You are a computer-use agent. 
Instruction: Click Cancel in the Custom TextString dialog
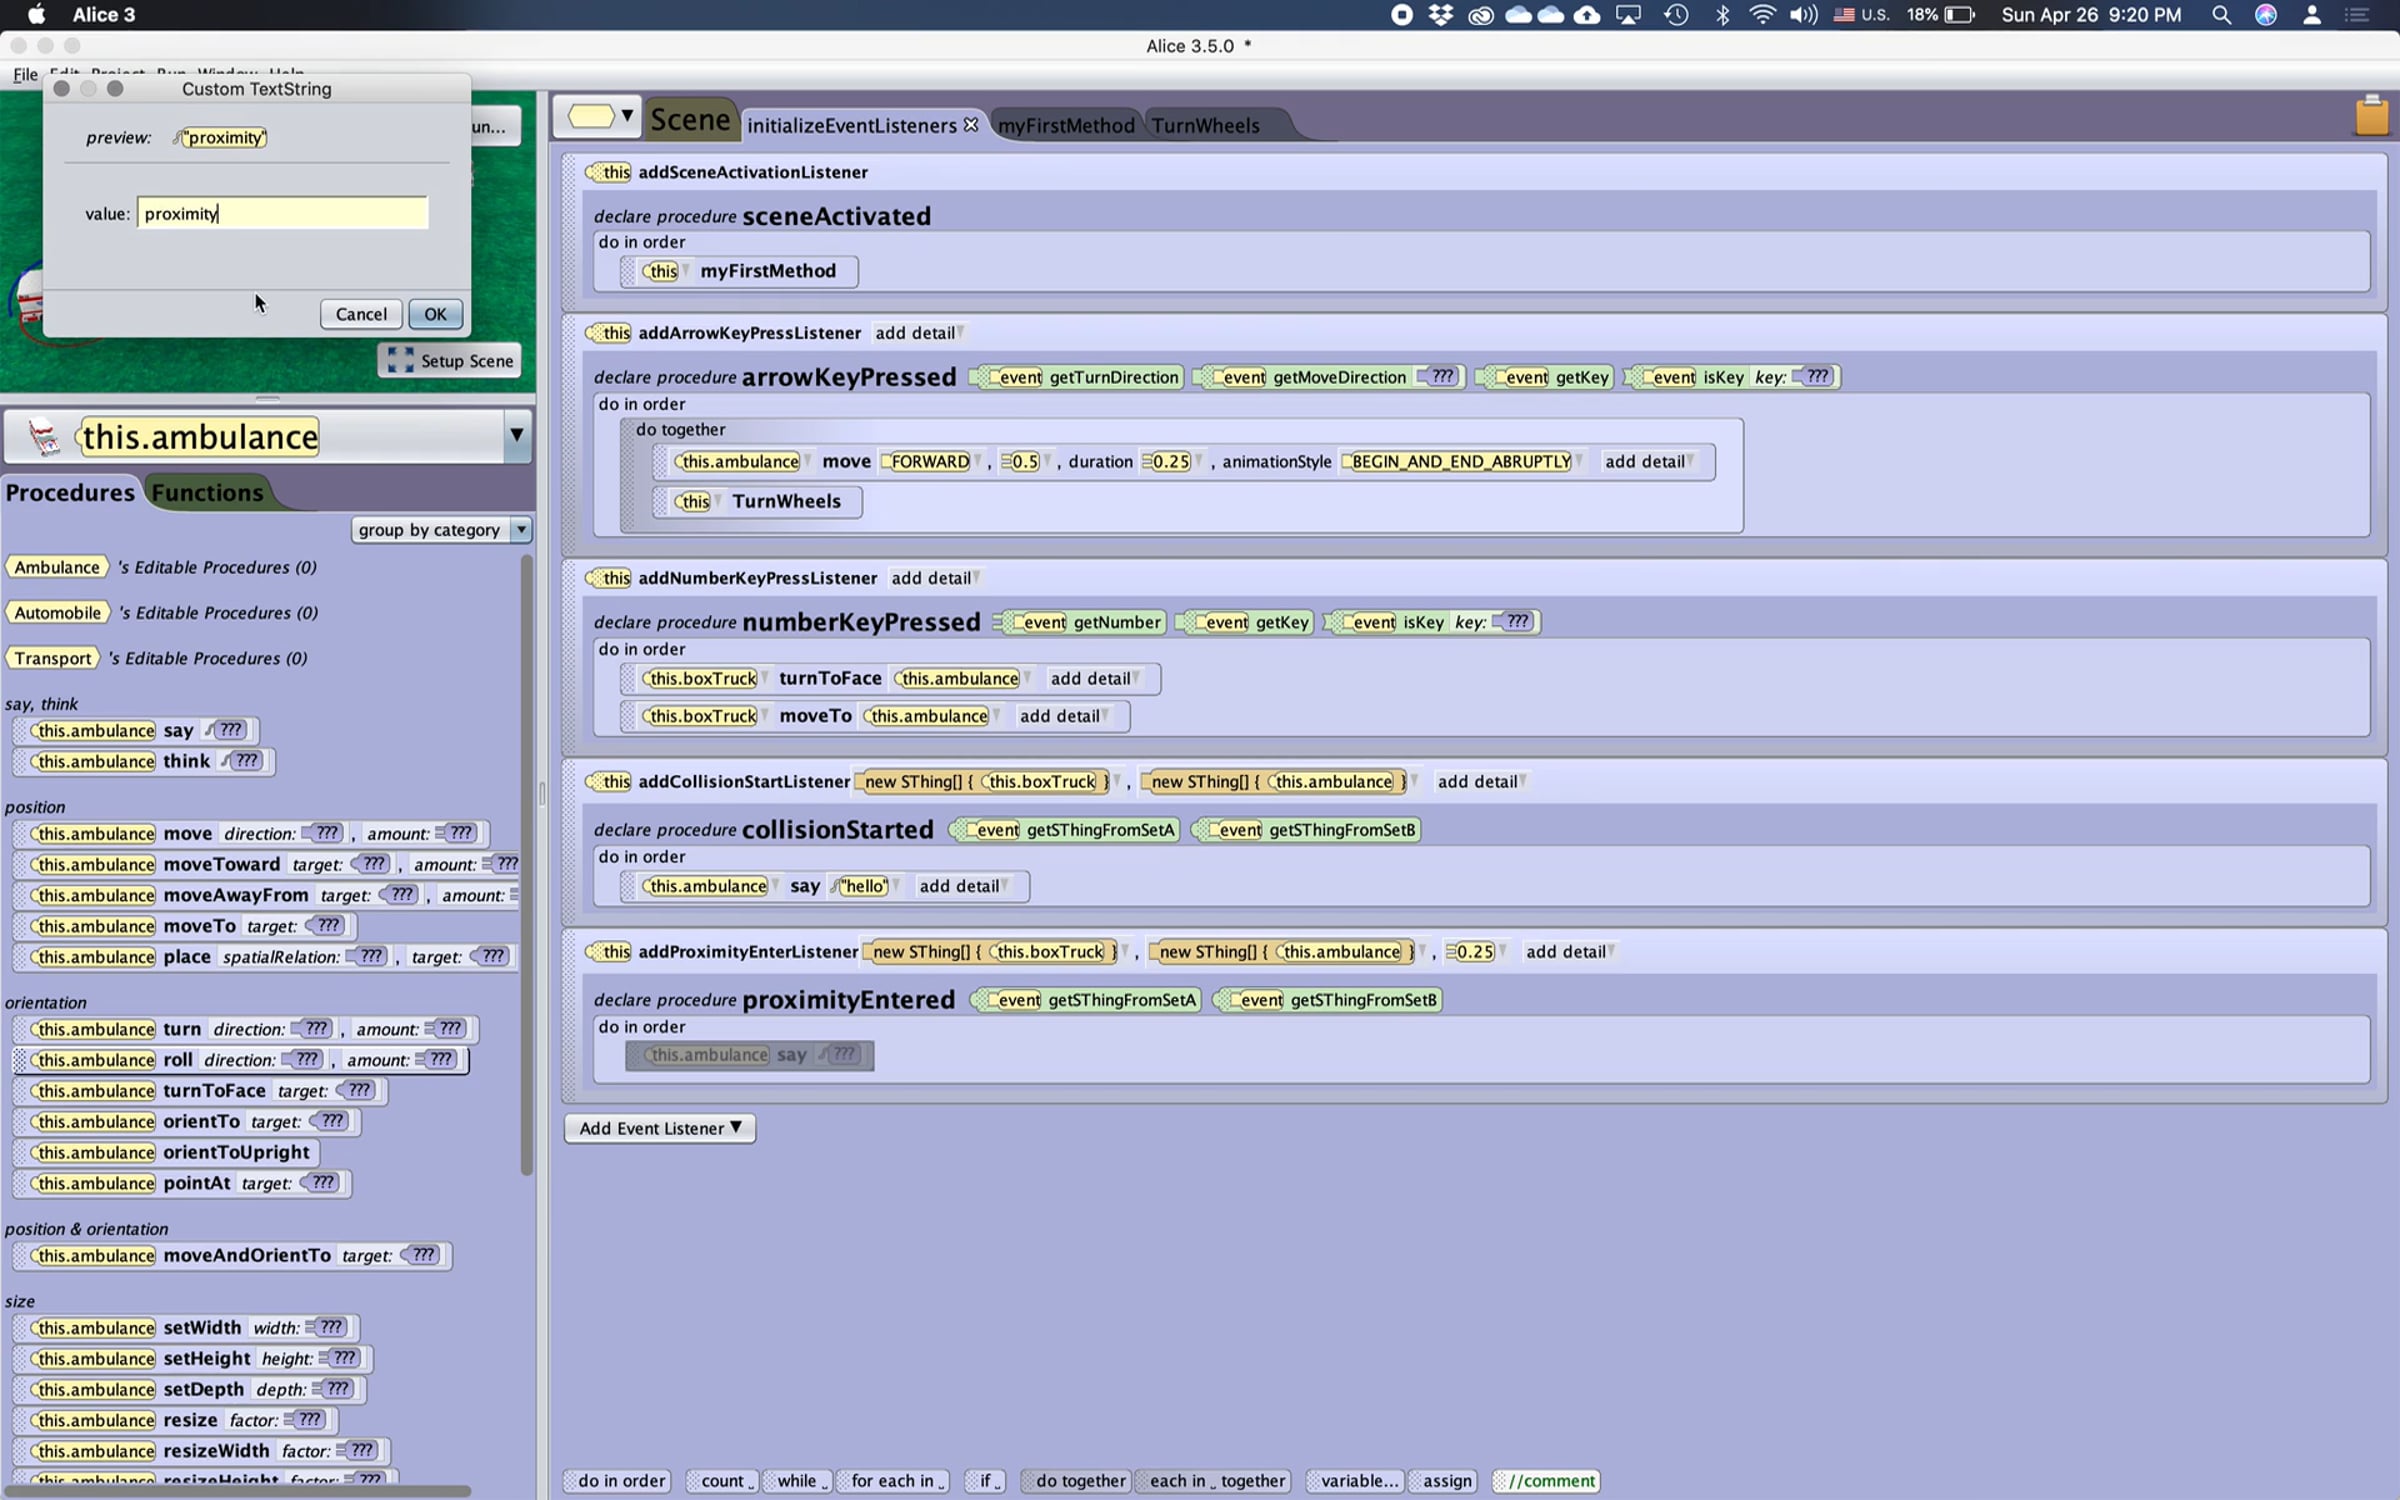(360, 314)
